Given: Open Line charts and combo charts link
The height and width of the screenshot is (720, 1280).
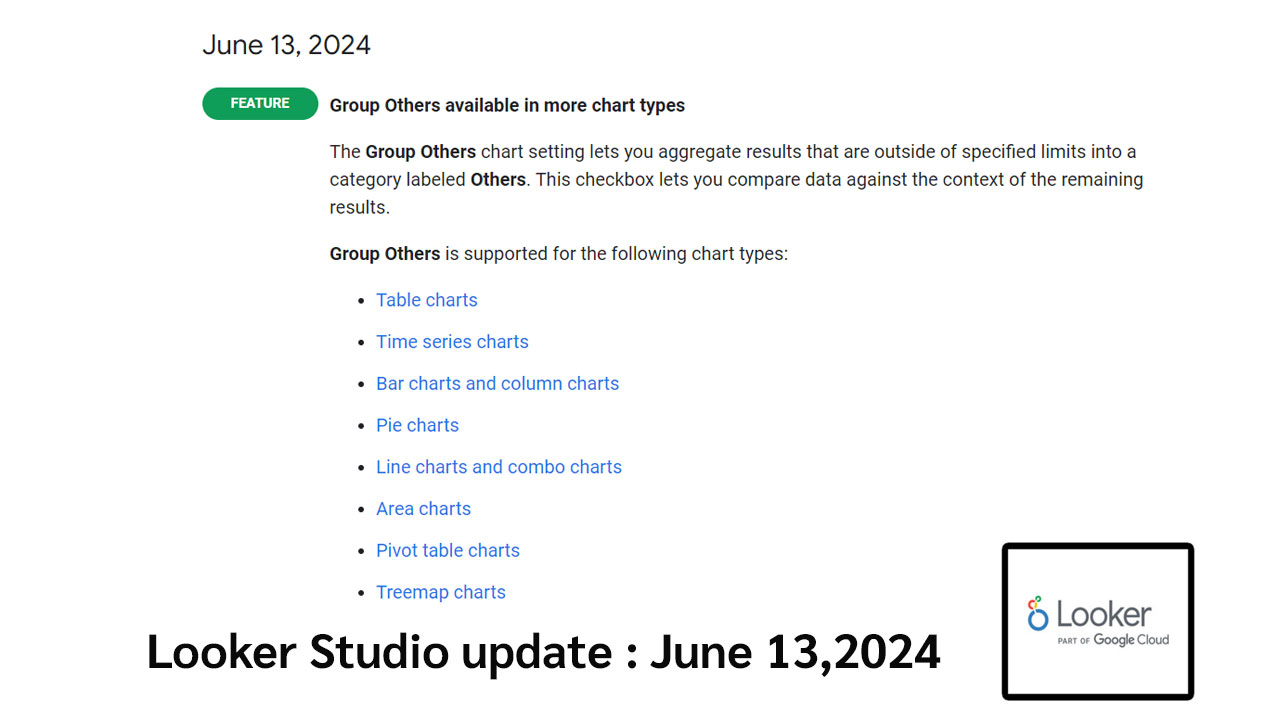Looking at the screenshot, I should [x=498, y=467].
